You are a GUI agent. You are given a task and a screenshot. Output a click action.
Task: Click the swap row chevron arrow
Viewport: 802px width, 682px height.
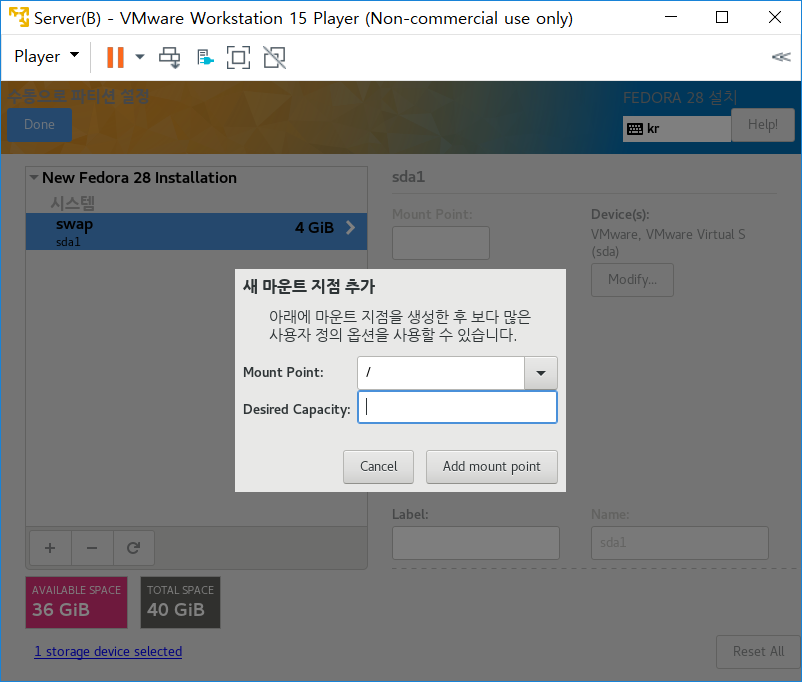(350, 228)
